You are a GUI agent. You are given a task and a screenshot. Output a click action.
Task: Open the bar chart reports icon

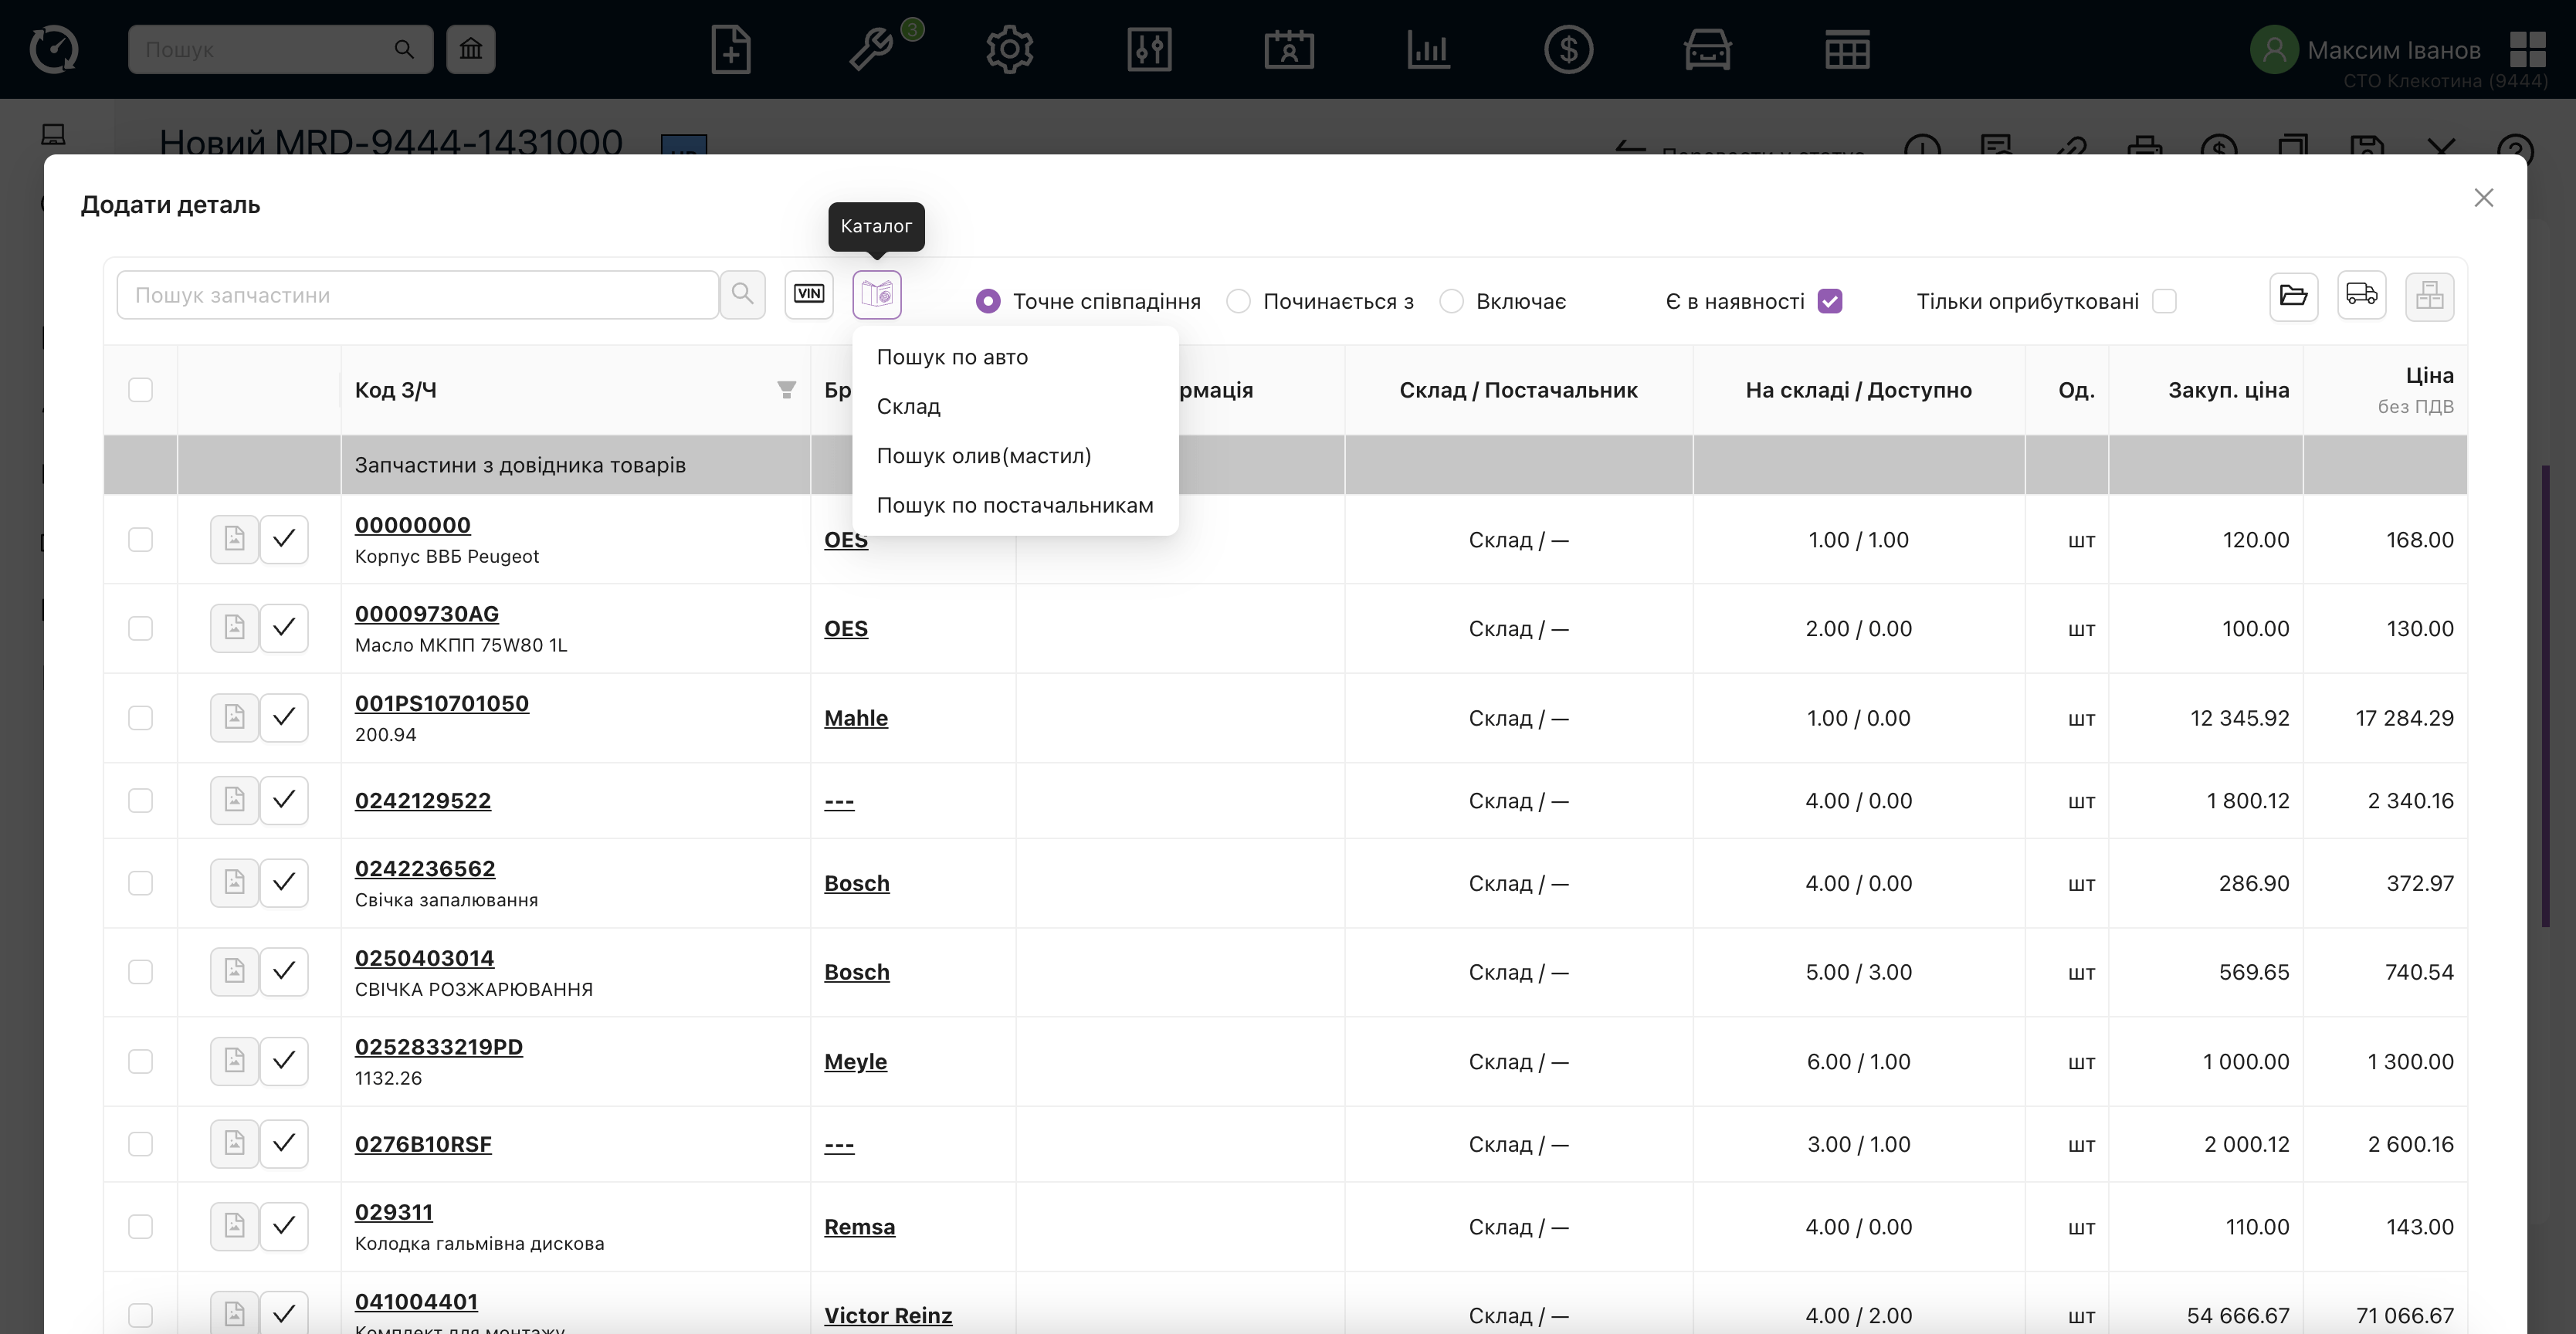(x=1428, y=49)
